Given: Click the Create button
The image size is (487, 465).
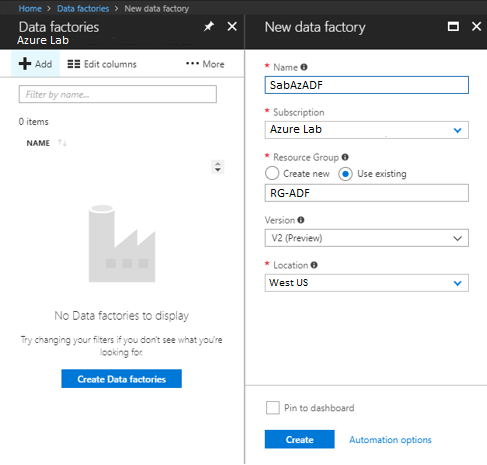Looking at the screenshot, I should pyautogui.click(x=300, y=439).
